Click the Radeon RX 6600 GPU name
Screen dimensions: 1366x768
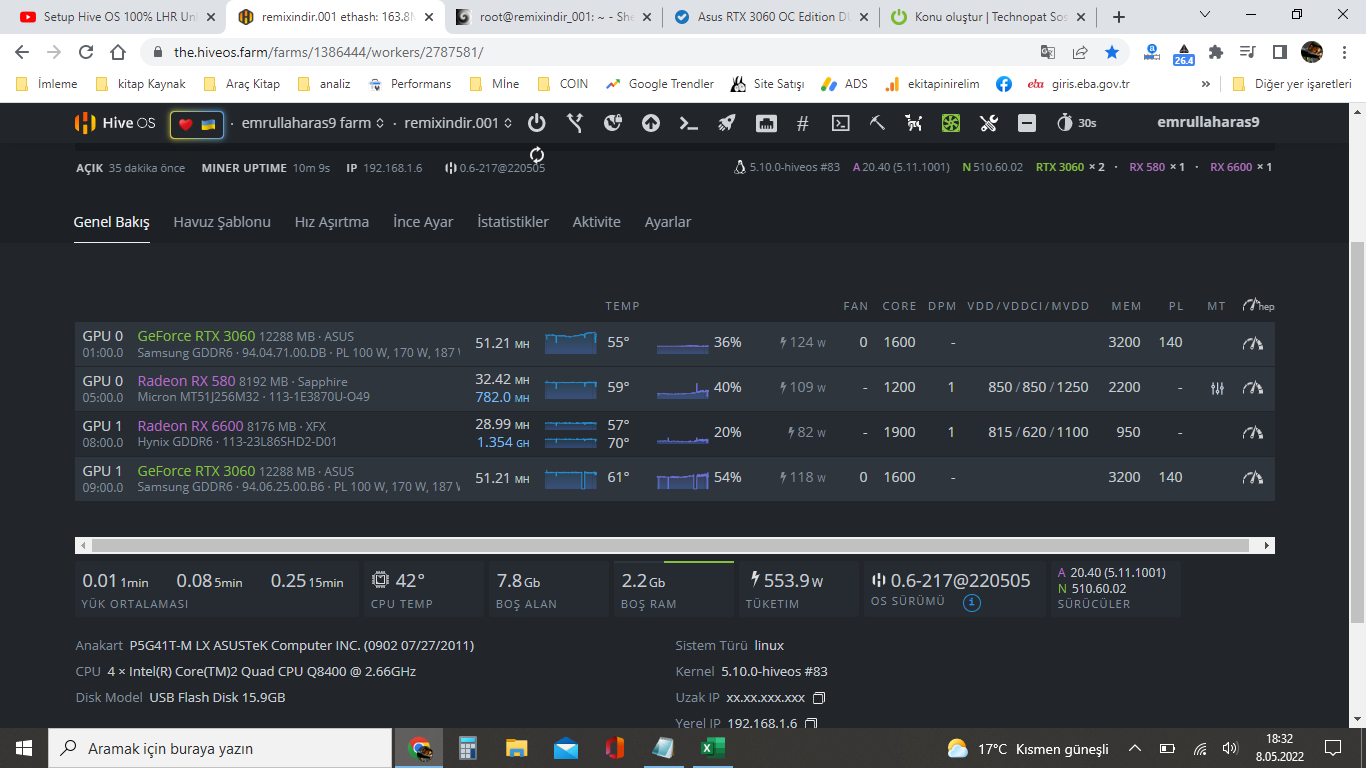(x=190, y=426)
